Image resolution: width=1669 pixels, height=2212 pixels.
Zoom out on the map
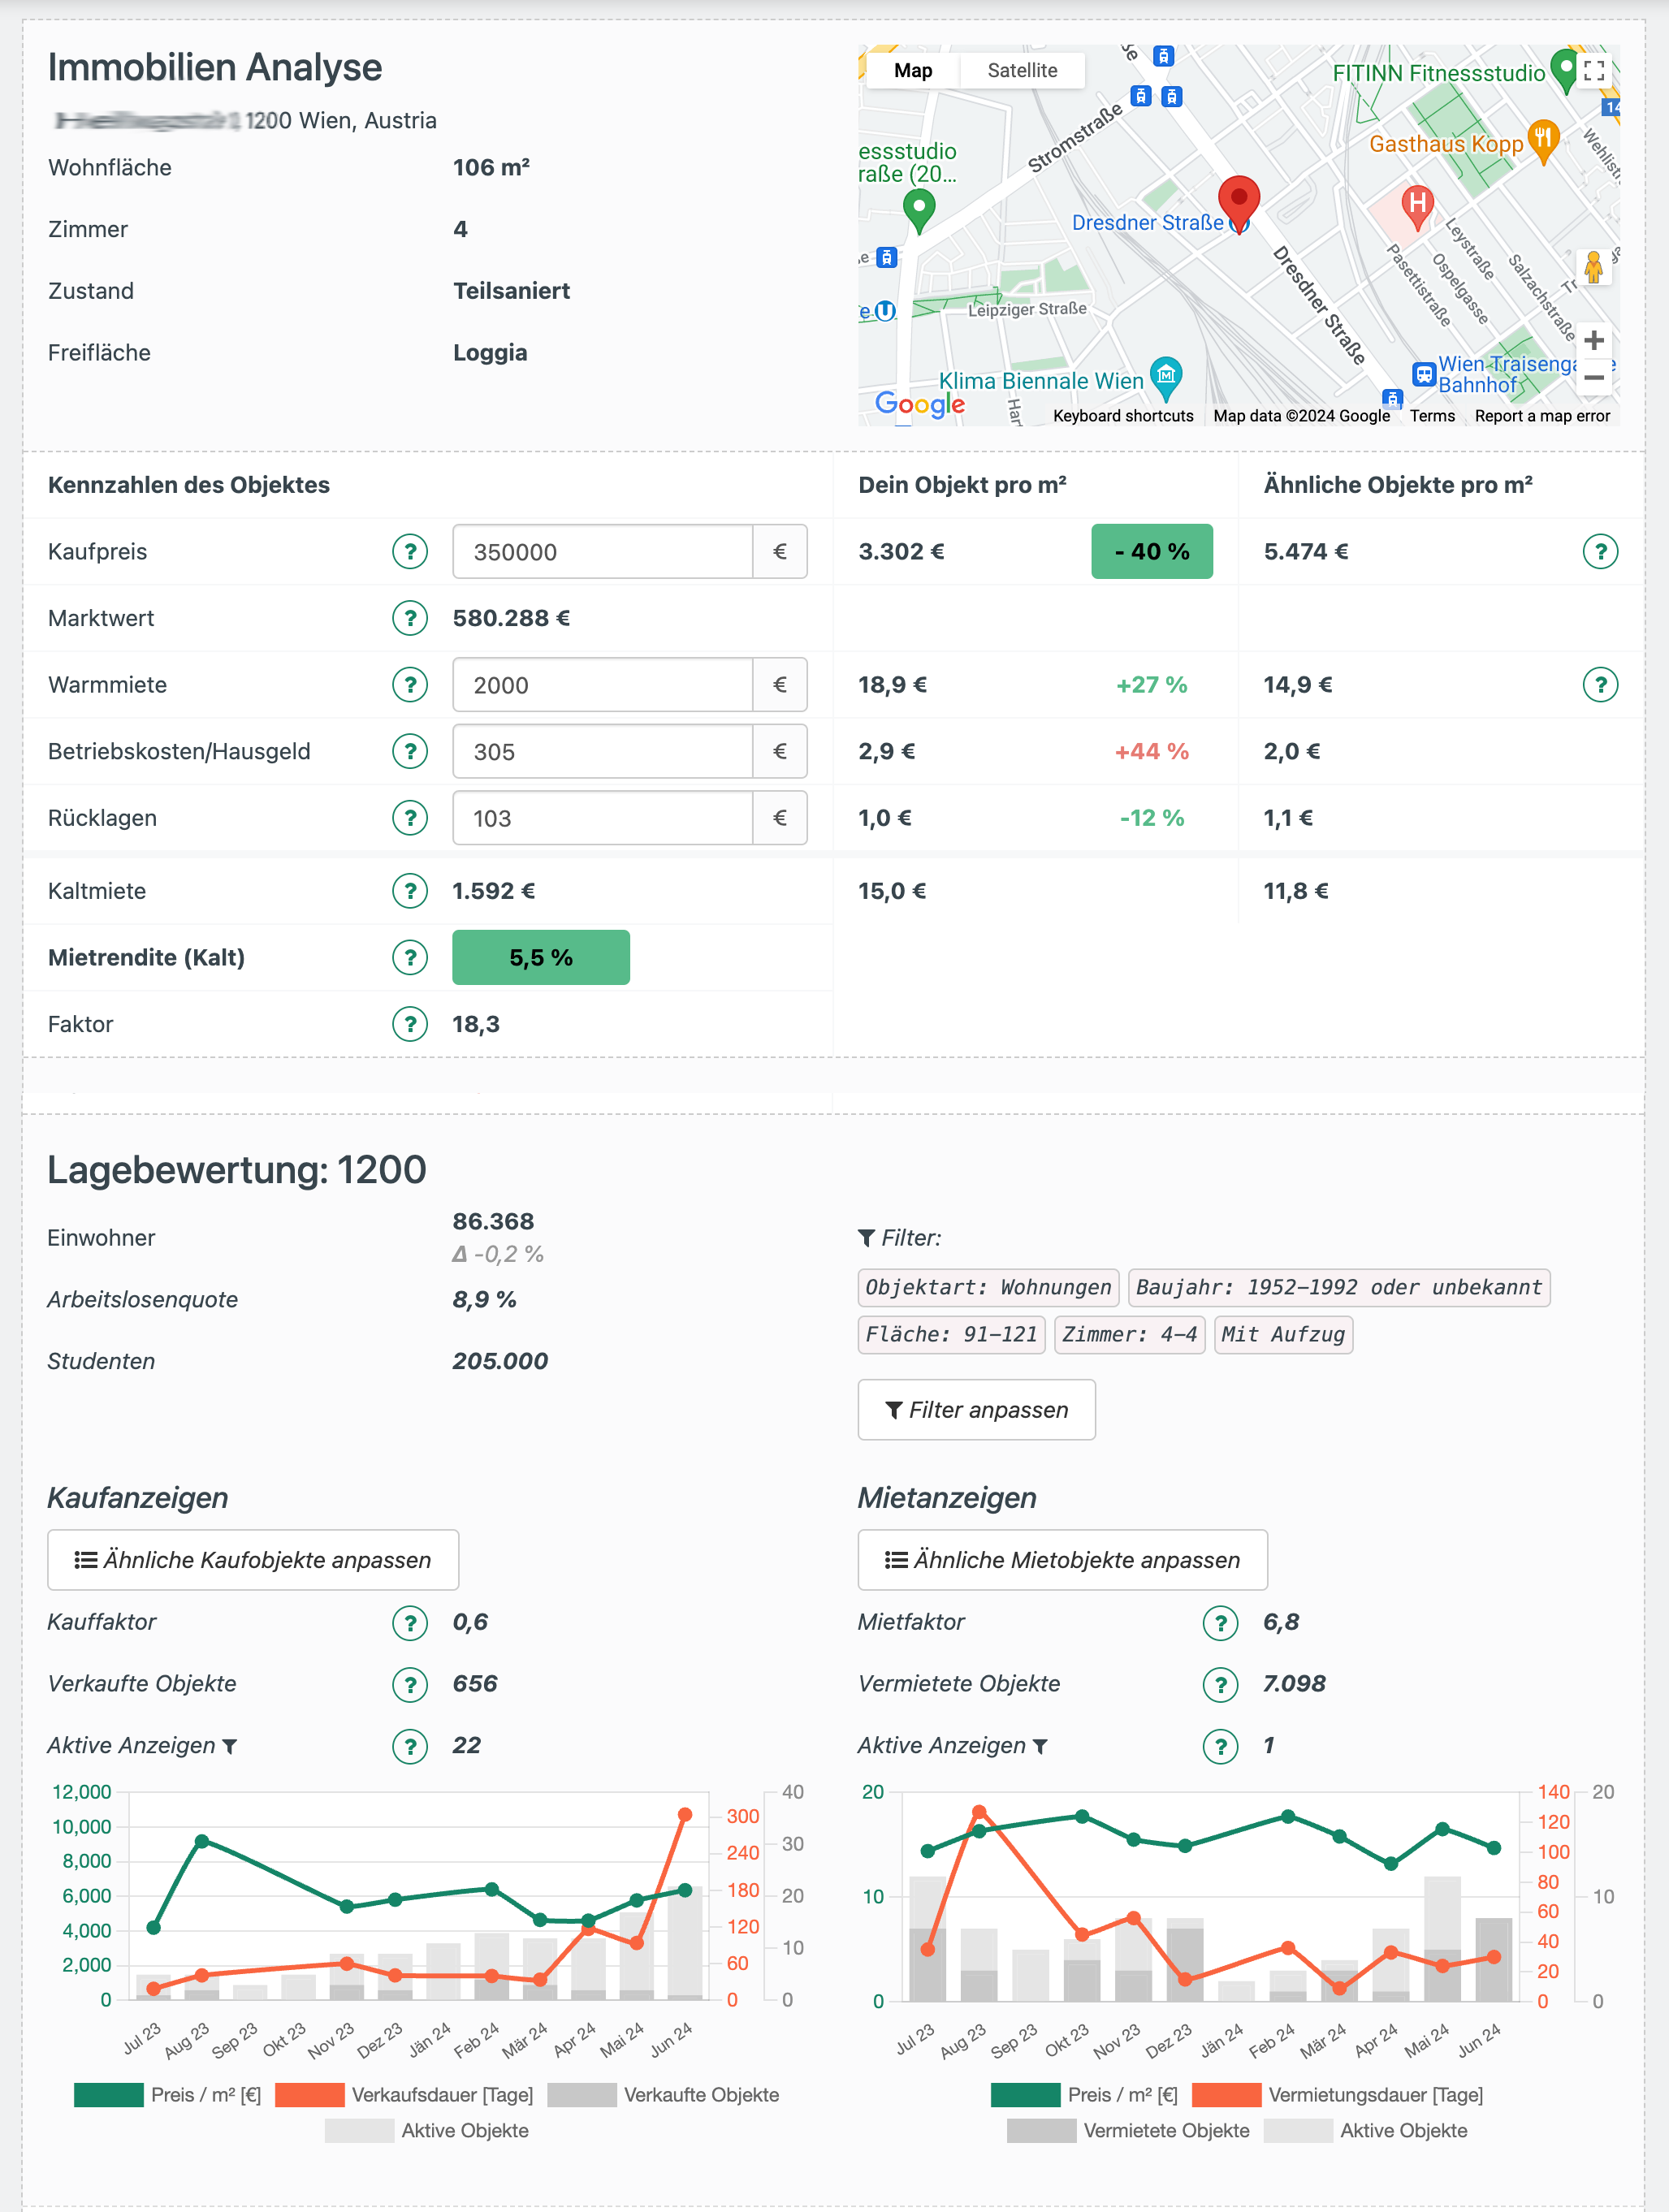coord(1594,378)
